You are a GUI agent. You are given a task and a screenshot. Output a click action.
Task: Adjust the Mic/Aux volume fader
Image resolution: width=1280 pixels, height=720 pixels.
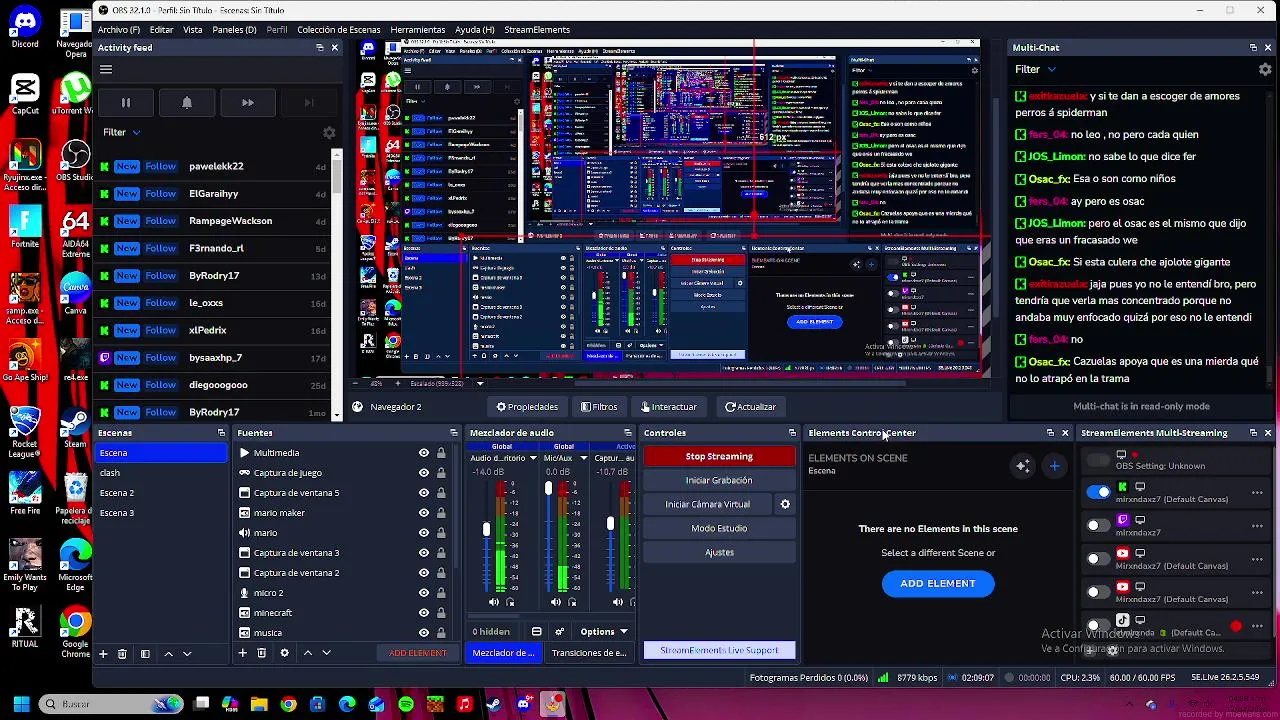(x=548, y=489)
